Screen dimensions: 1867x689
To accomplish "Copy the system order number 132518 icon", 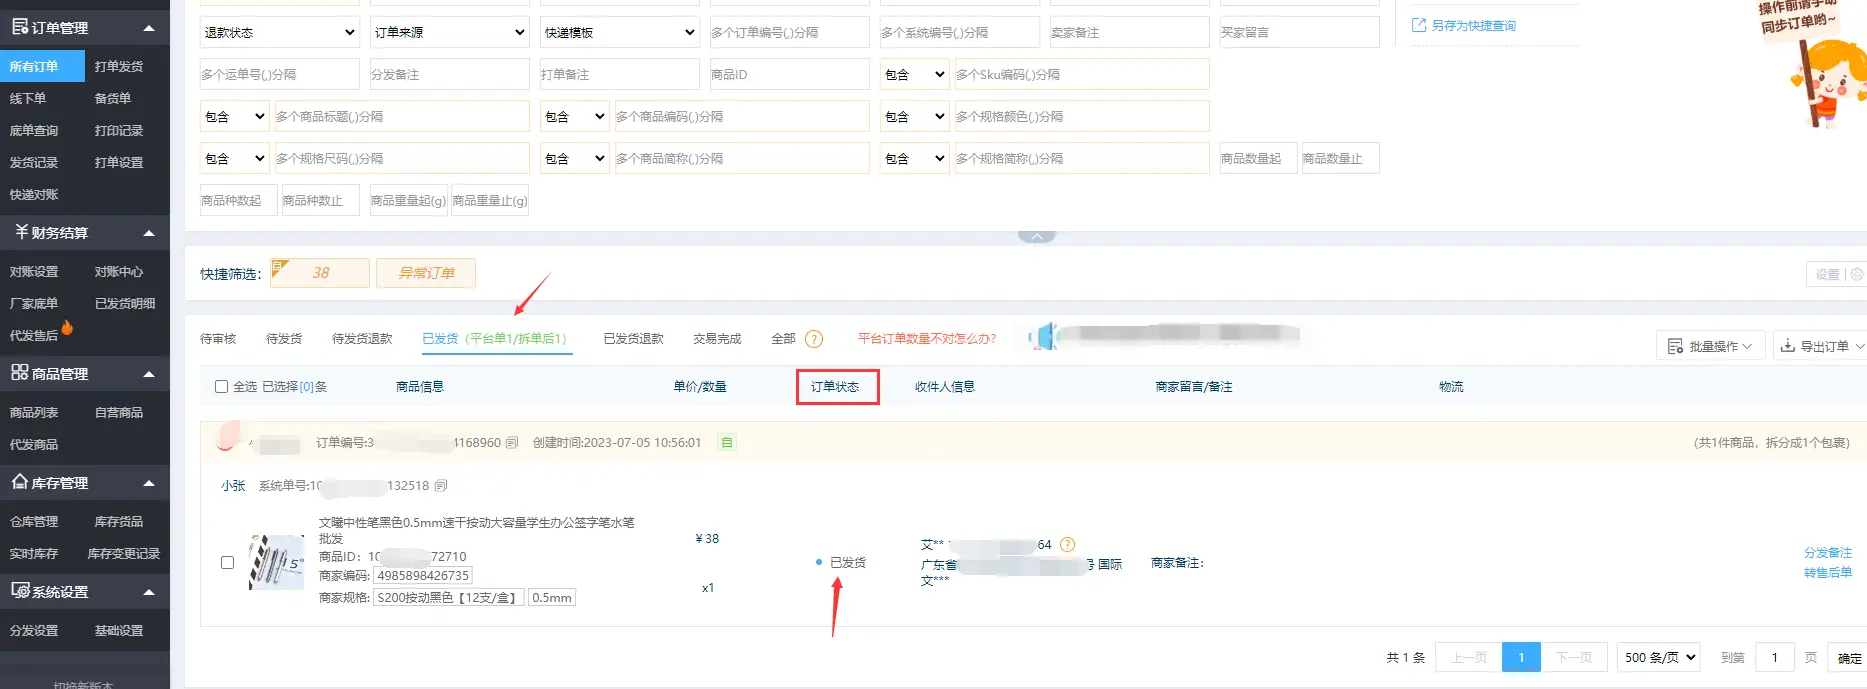I will pyautogui.click(x=441, y=486).
